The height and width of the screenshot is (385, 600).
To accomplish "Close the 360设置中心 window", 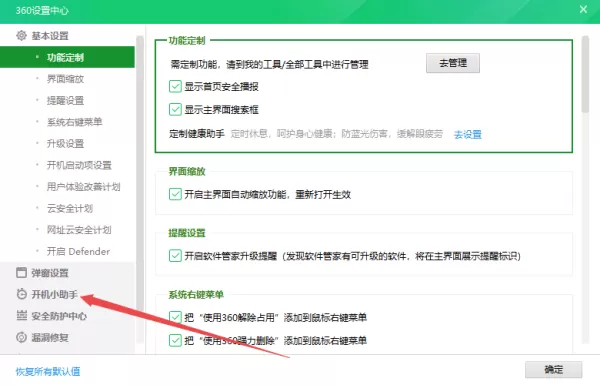I will coord(583,9).
